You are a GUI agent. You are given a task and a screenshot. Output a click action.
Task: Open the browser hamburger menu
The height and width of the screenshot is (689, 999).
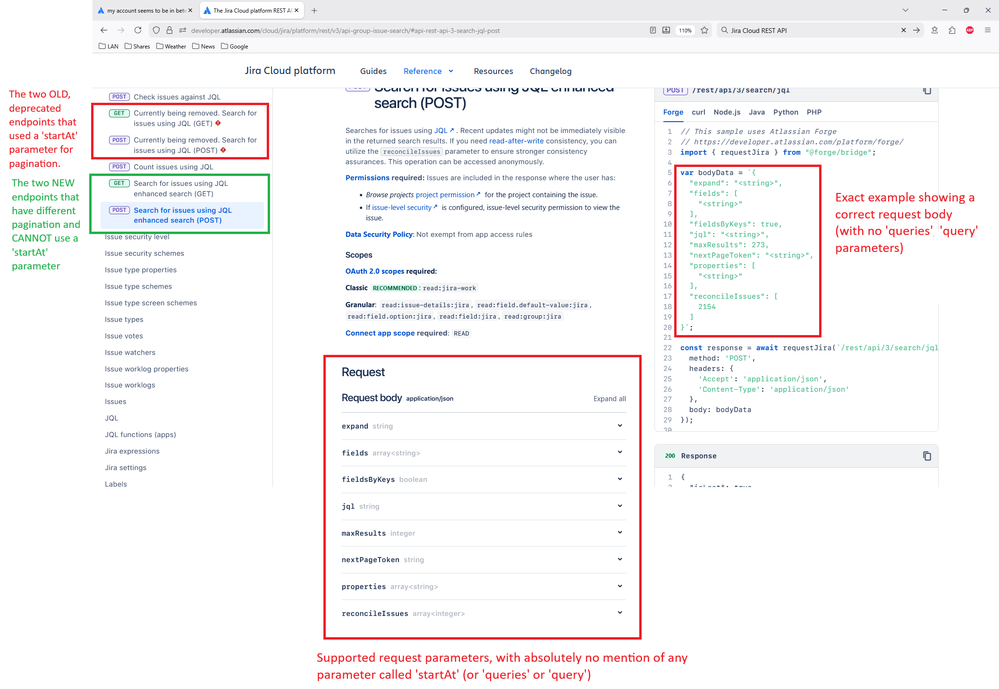point(988,30)
